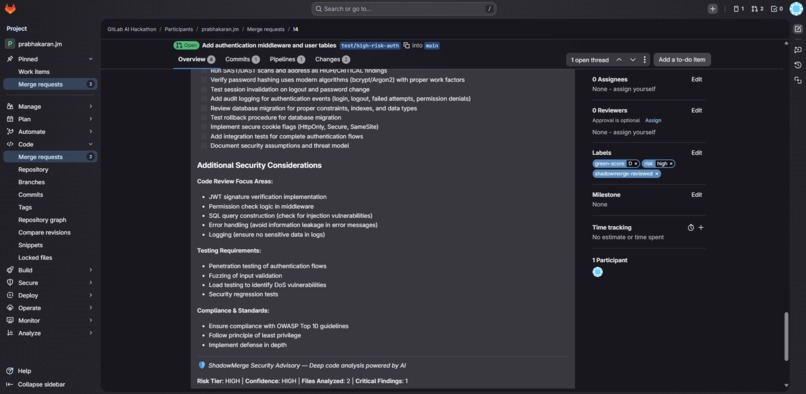Add time entry plus icon
This screenshot has width=806, height=394.
[x=701, y=227]
